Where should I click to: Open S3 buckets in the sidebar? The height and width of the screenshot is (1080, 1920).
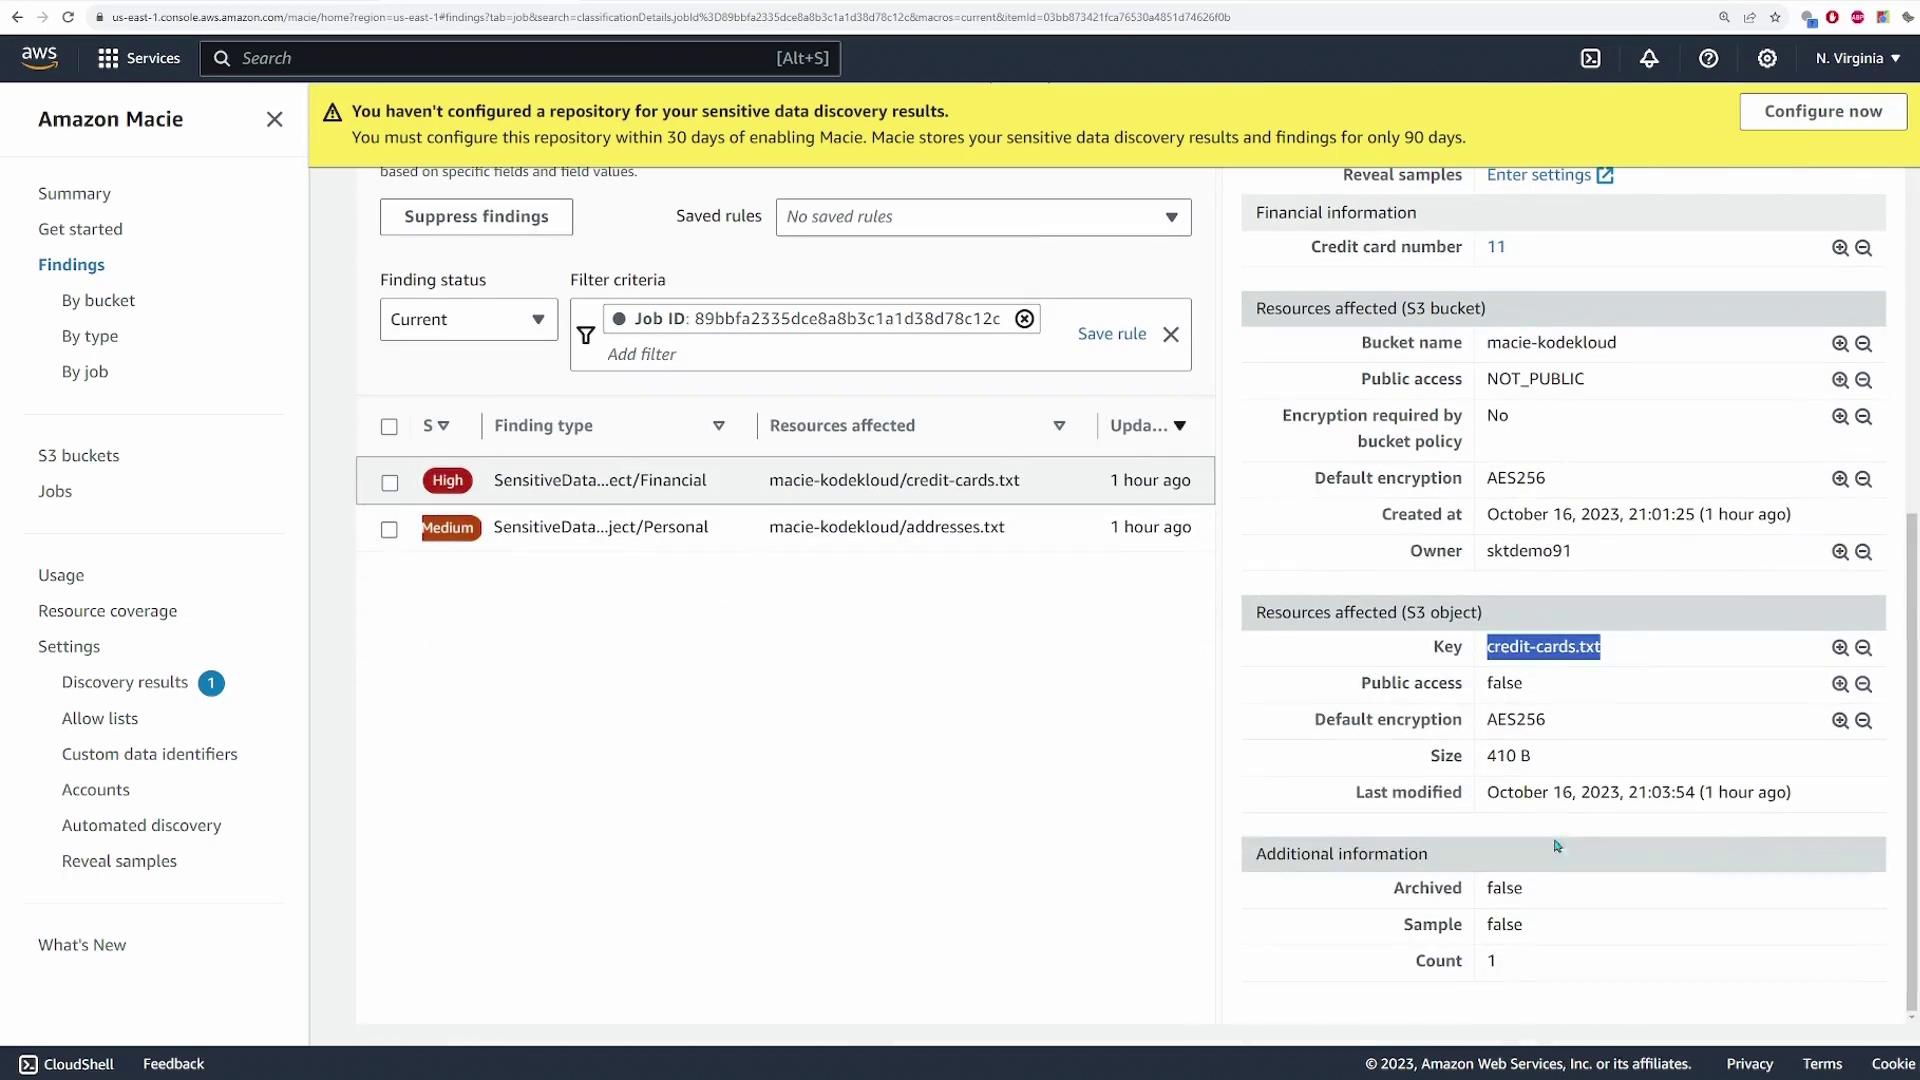(78, 456)
